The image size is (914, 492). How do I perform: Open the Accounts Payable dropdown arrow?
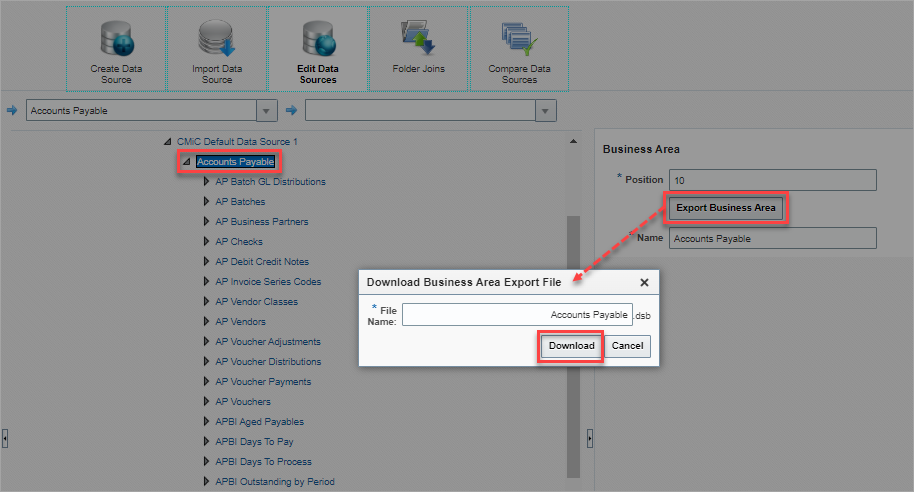click(x=267, y=111)
